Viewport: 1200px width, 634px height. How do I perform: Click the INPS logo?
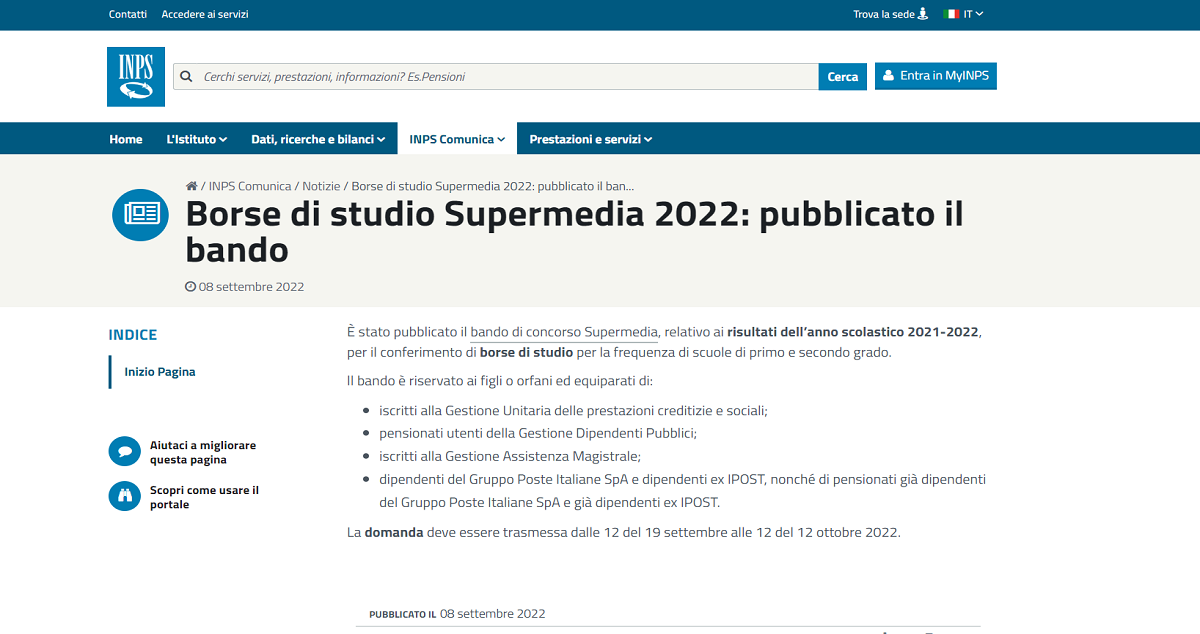(135, 76)
